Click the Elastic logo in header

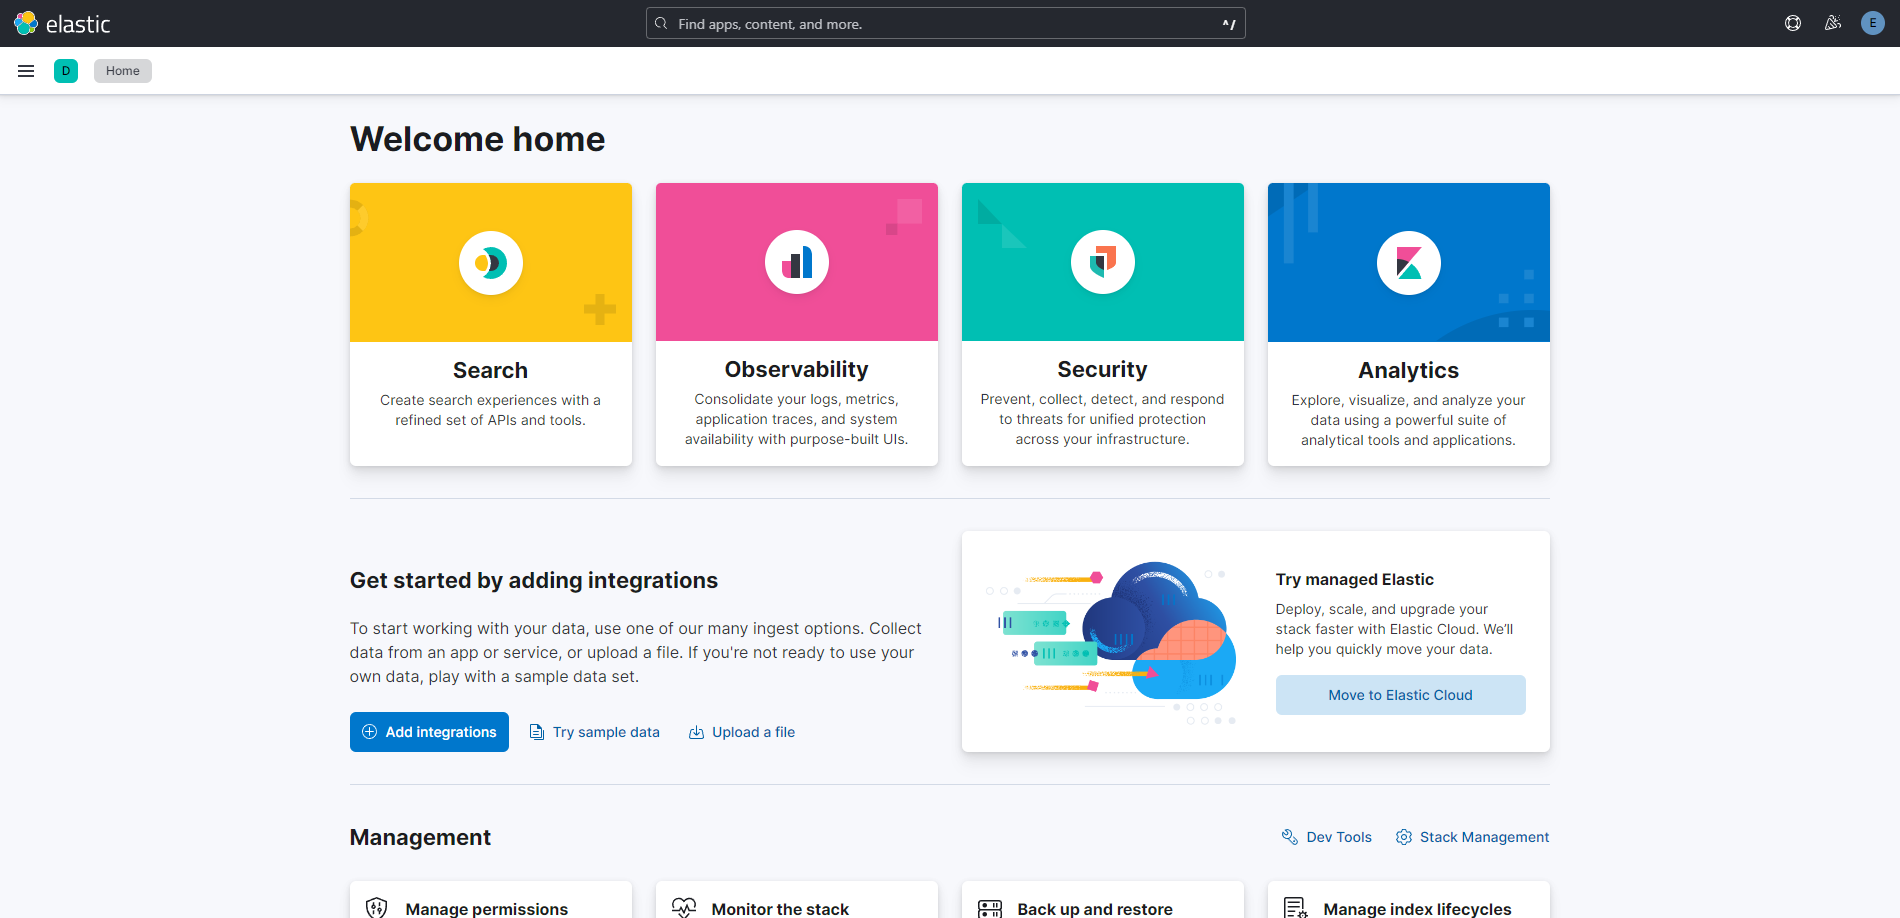(62, 23)
